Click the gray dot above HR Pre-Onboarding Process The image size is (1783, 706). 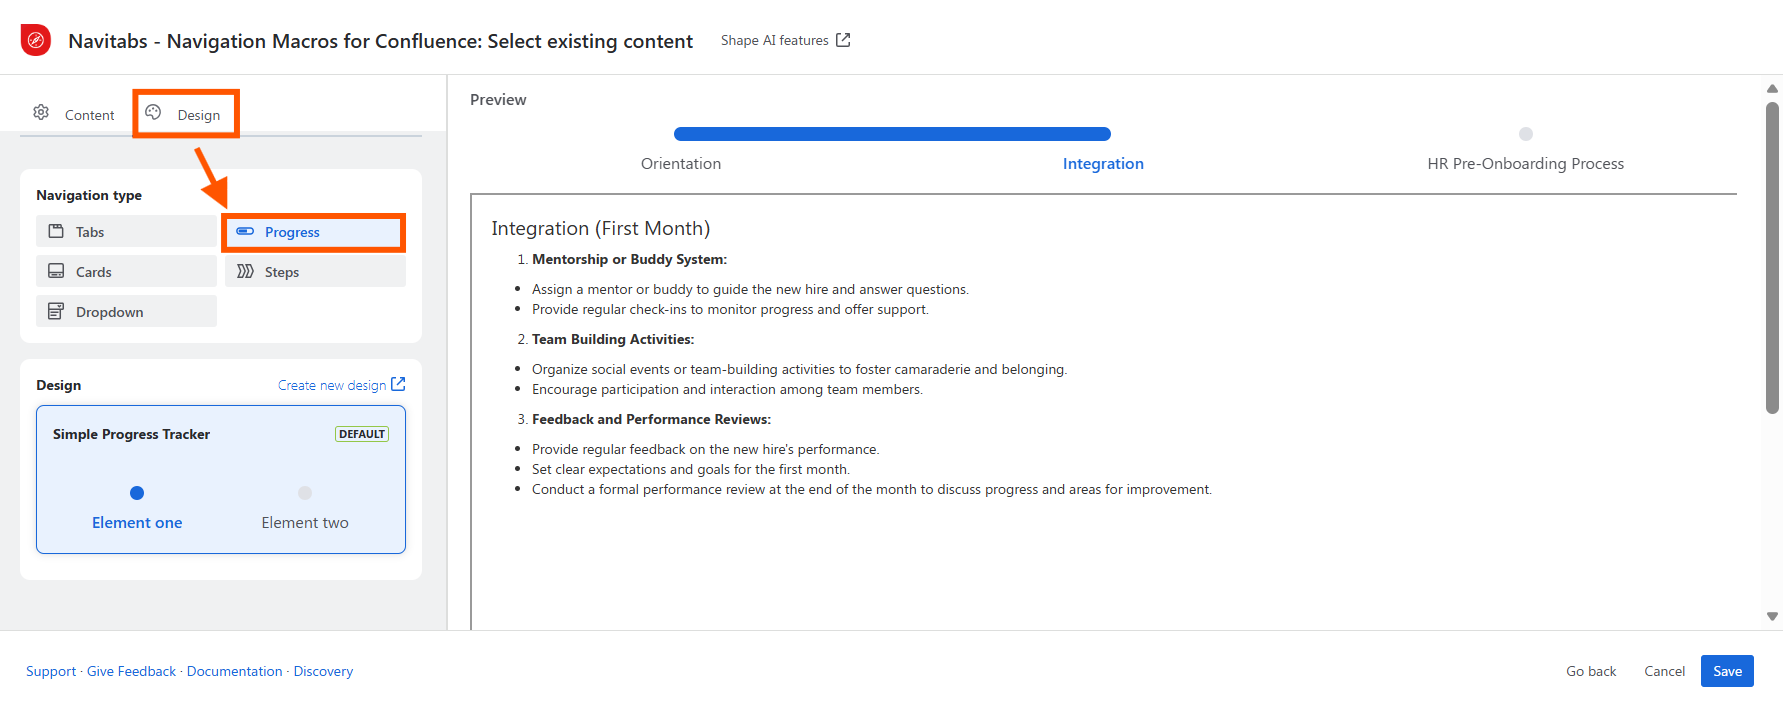1526,134
